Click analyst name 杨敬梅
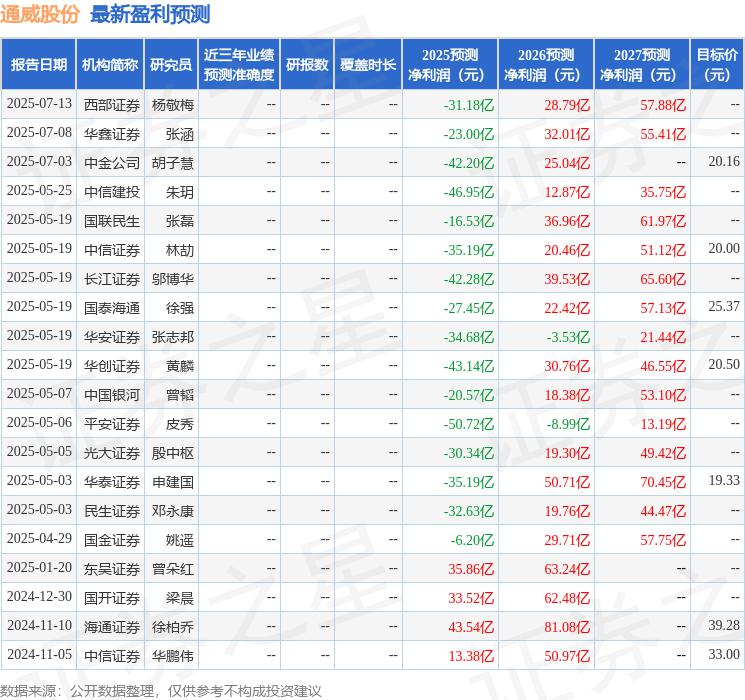Image resolution: width=745 pixels, height=700 pixels. [x=172, y=105]
